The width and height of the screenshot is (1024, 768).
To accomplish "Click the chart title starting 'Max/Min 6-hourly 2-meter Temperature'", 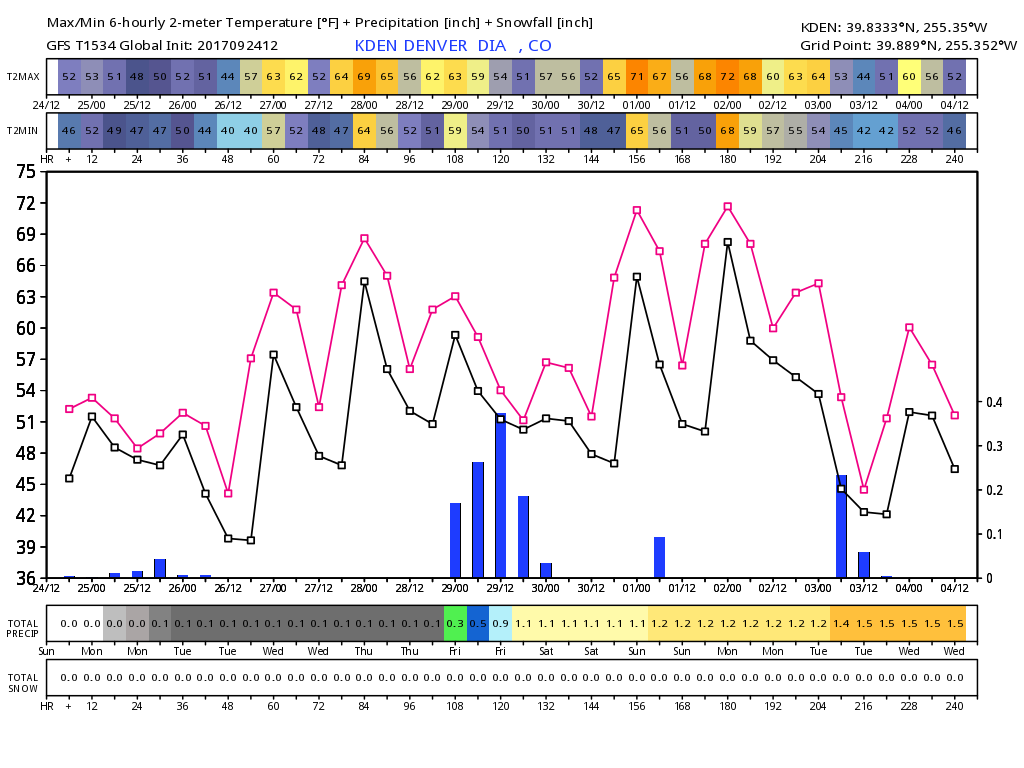I will pyautogui.click(x=320, y=23).
